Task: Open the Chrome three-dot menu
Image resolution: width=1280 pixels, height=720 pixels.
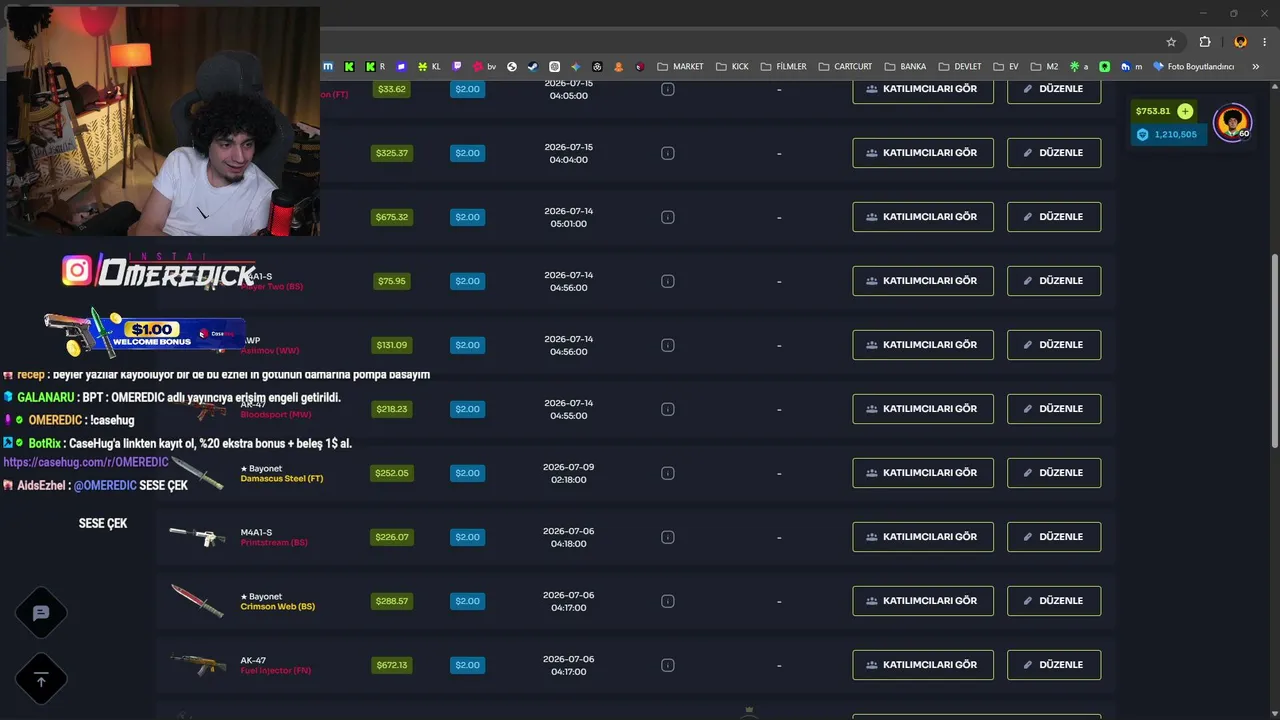Action: click(1265, 42)
